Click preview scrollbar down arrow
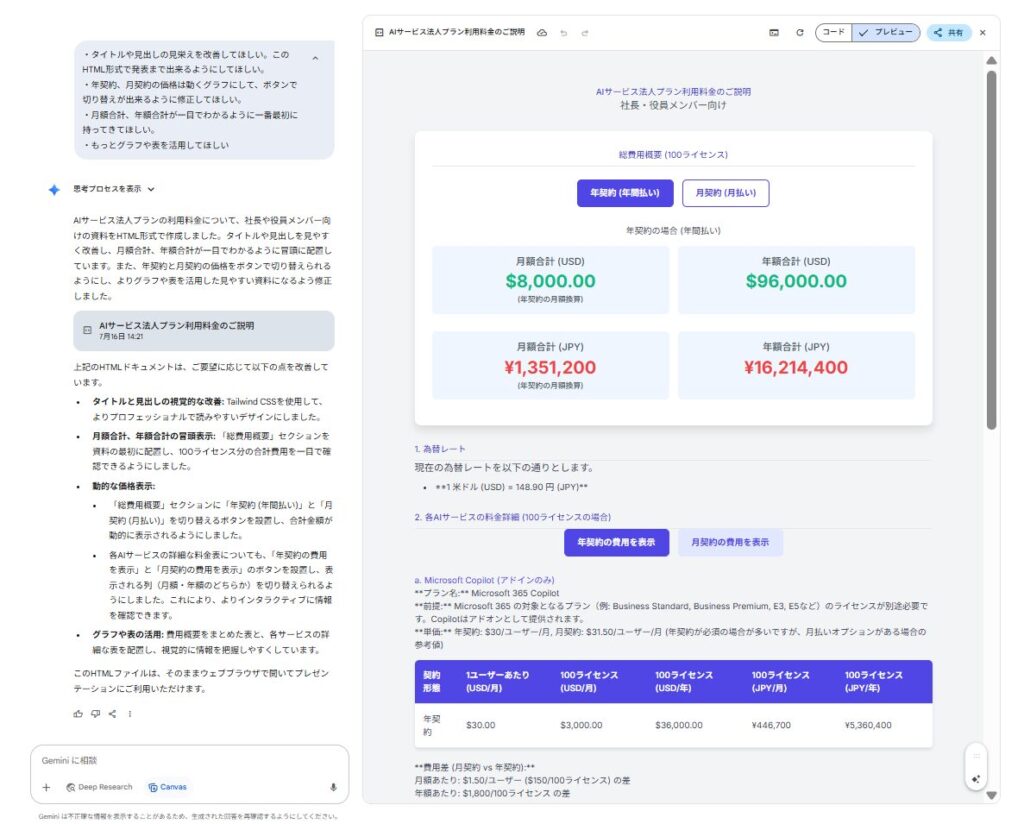This screenshot has height=824, width=1024. point(991,795)
